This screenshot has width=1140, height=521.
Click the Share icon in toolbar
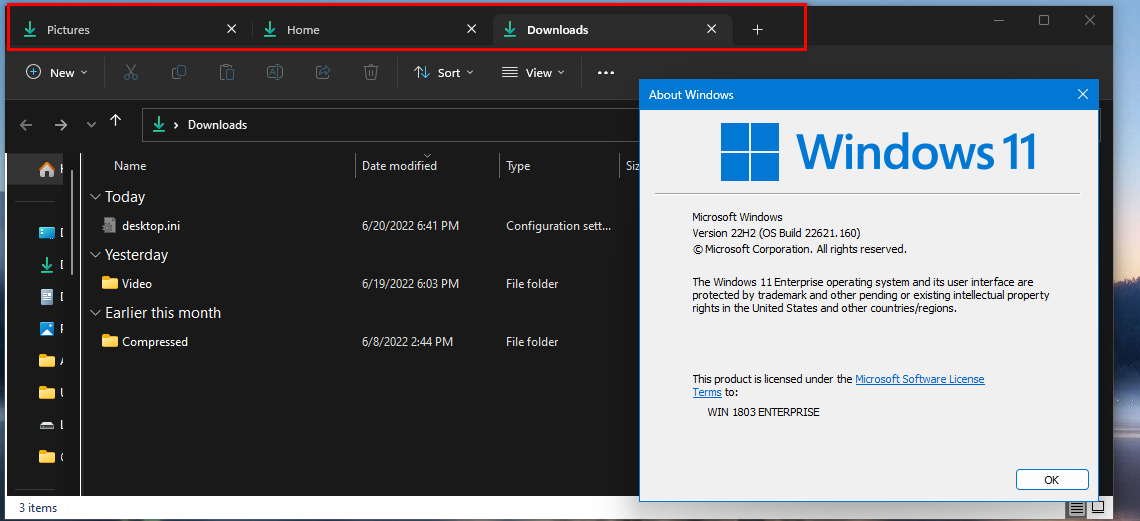(323, 73)
